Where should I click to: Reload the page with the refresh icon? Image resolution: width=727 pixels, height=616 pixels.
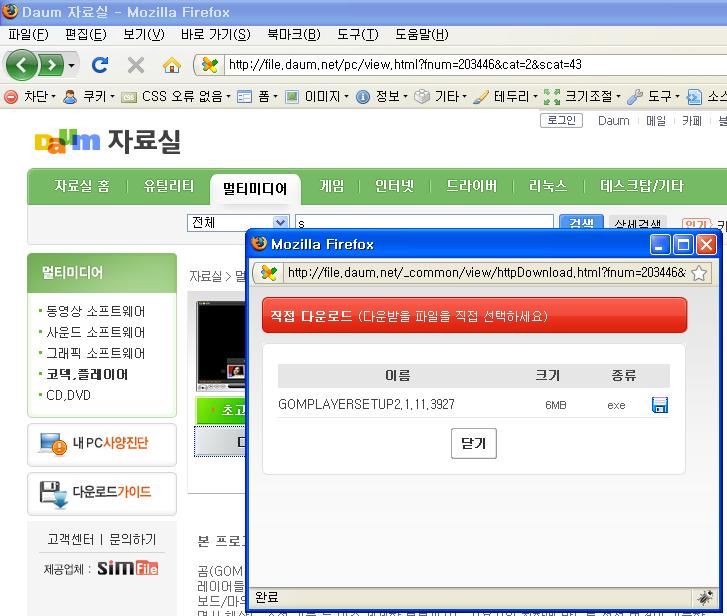(x=100, y=65)
